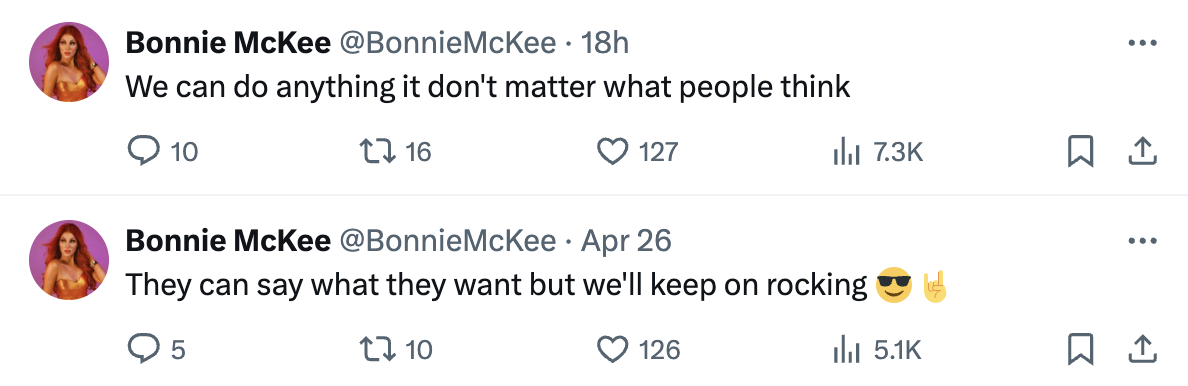
Task: Bookmark the "We can do anything" tweet
Action: 1080,152
